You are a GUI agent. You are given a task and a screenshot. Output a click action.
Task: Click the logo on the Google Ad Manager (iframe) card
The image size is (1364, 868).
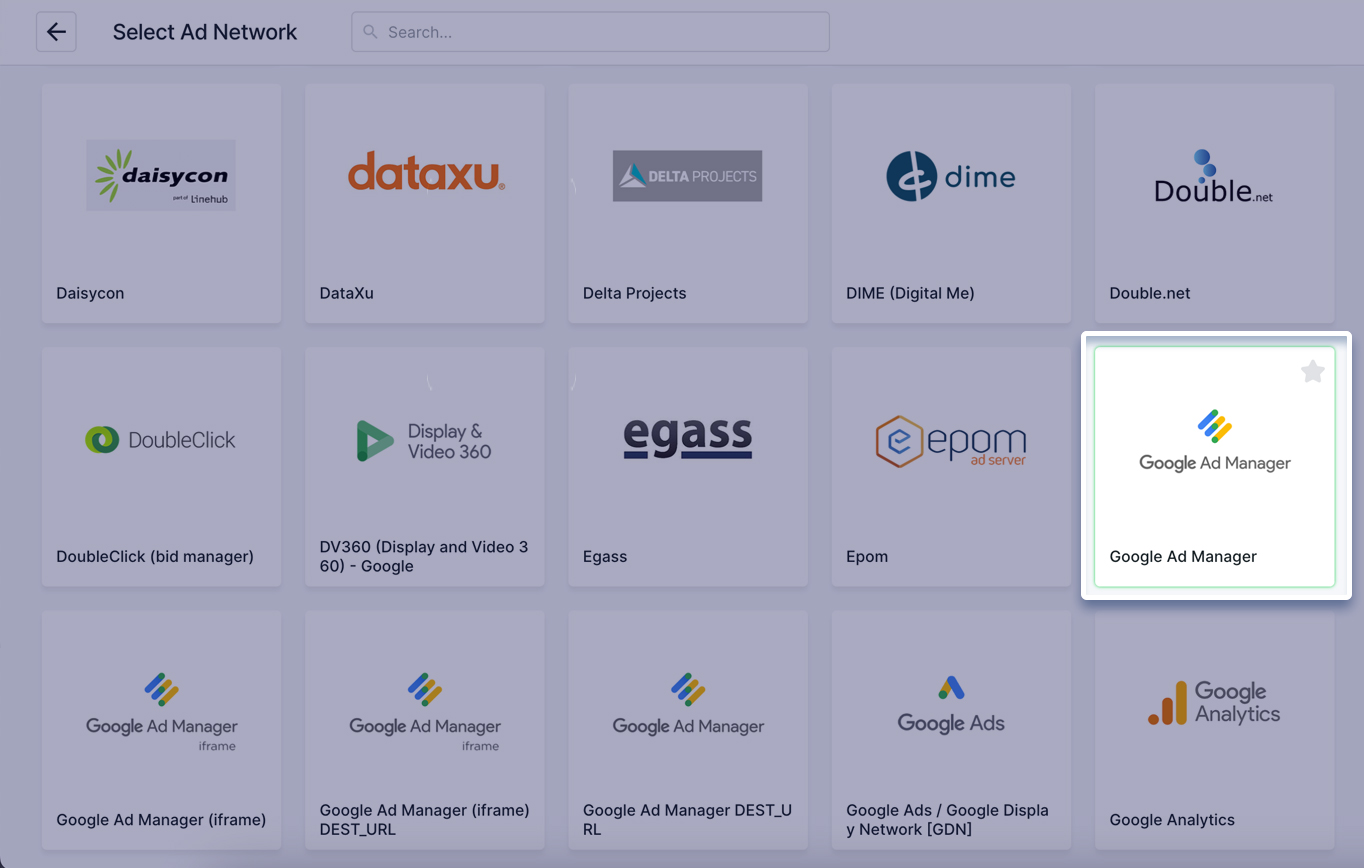(x=162, y=712)
